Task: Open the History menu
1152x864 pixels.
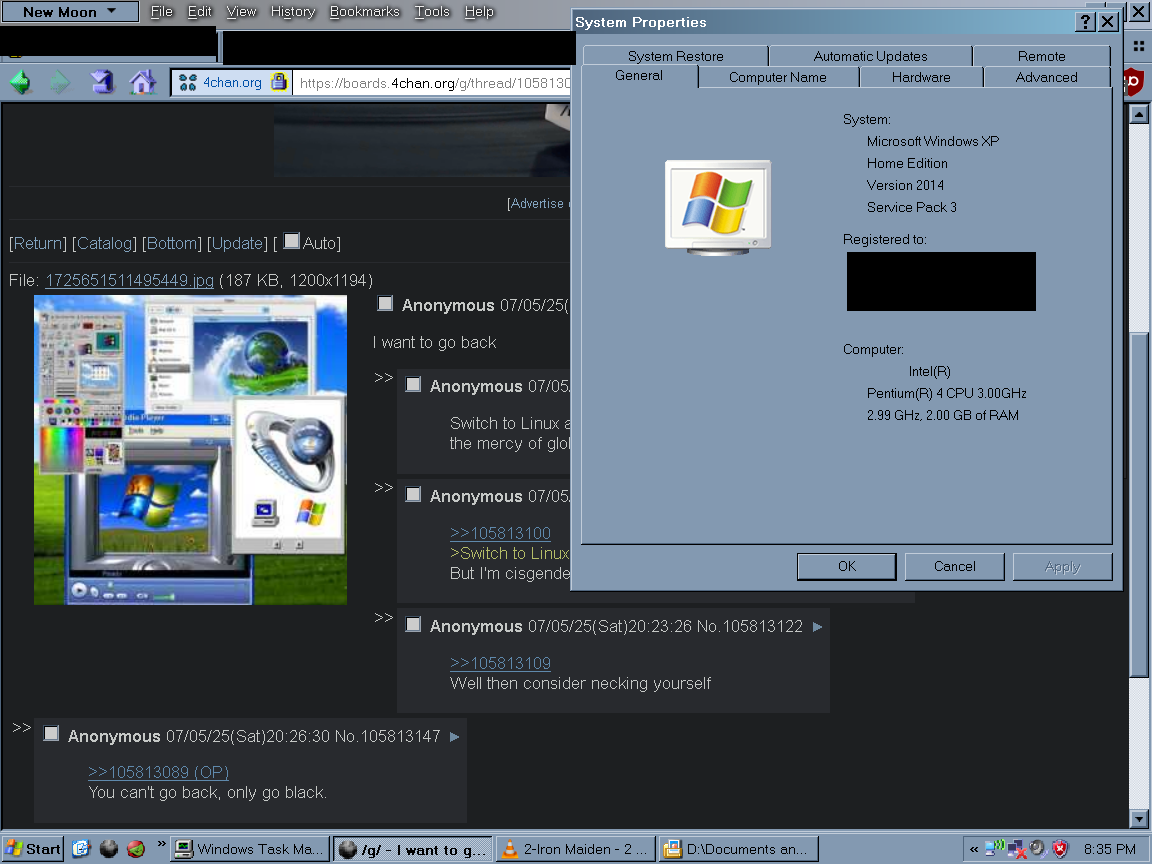Action: [292, 12]
